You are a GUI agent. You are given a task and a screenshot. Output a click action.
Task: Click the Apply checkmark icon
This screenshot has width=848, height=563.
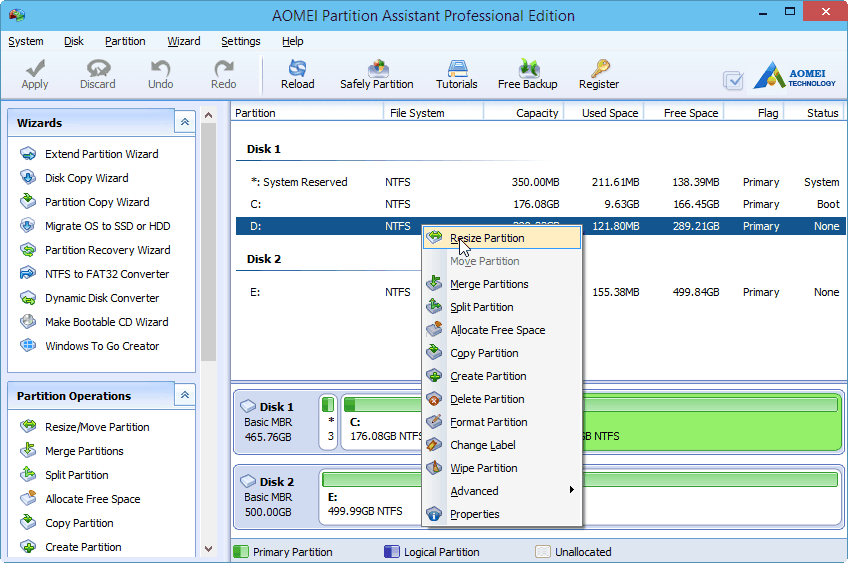[35, 74]
